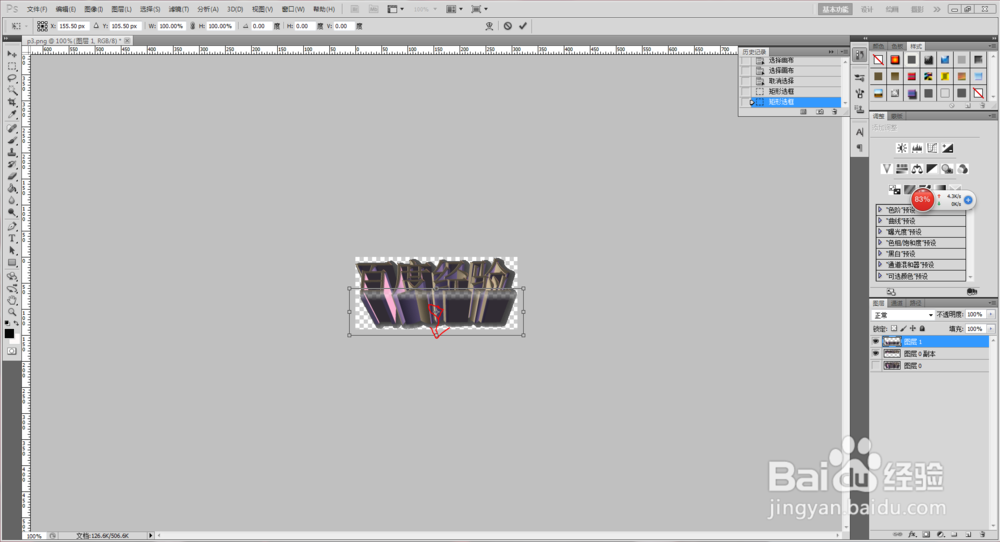The image size is (1000, 542).
Task: Select the Zoom tool
Action: coord(11,312)
